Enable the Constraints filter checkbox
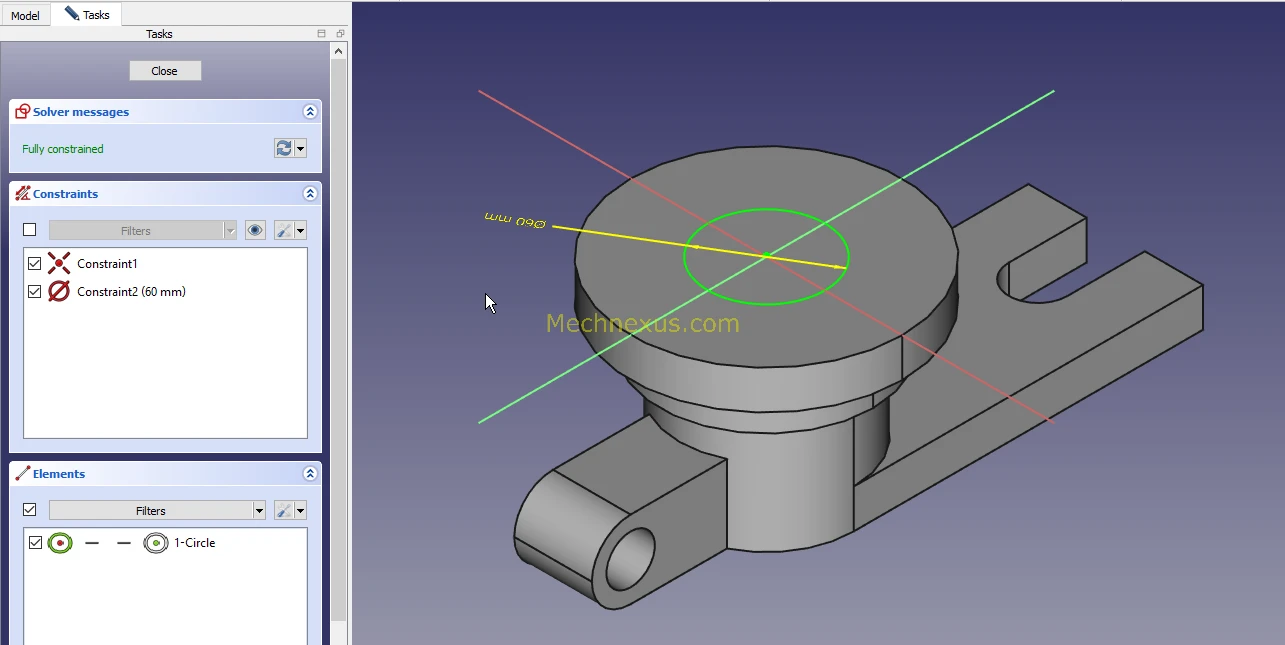1285x645 pixels. (30, 230)
